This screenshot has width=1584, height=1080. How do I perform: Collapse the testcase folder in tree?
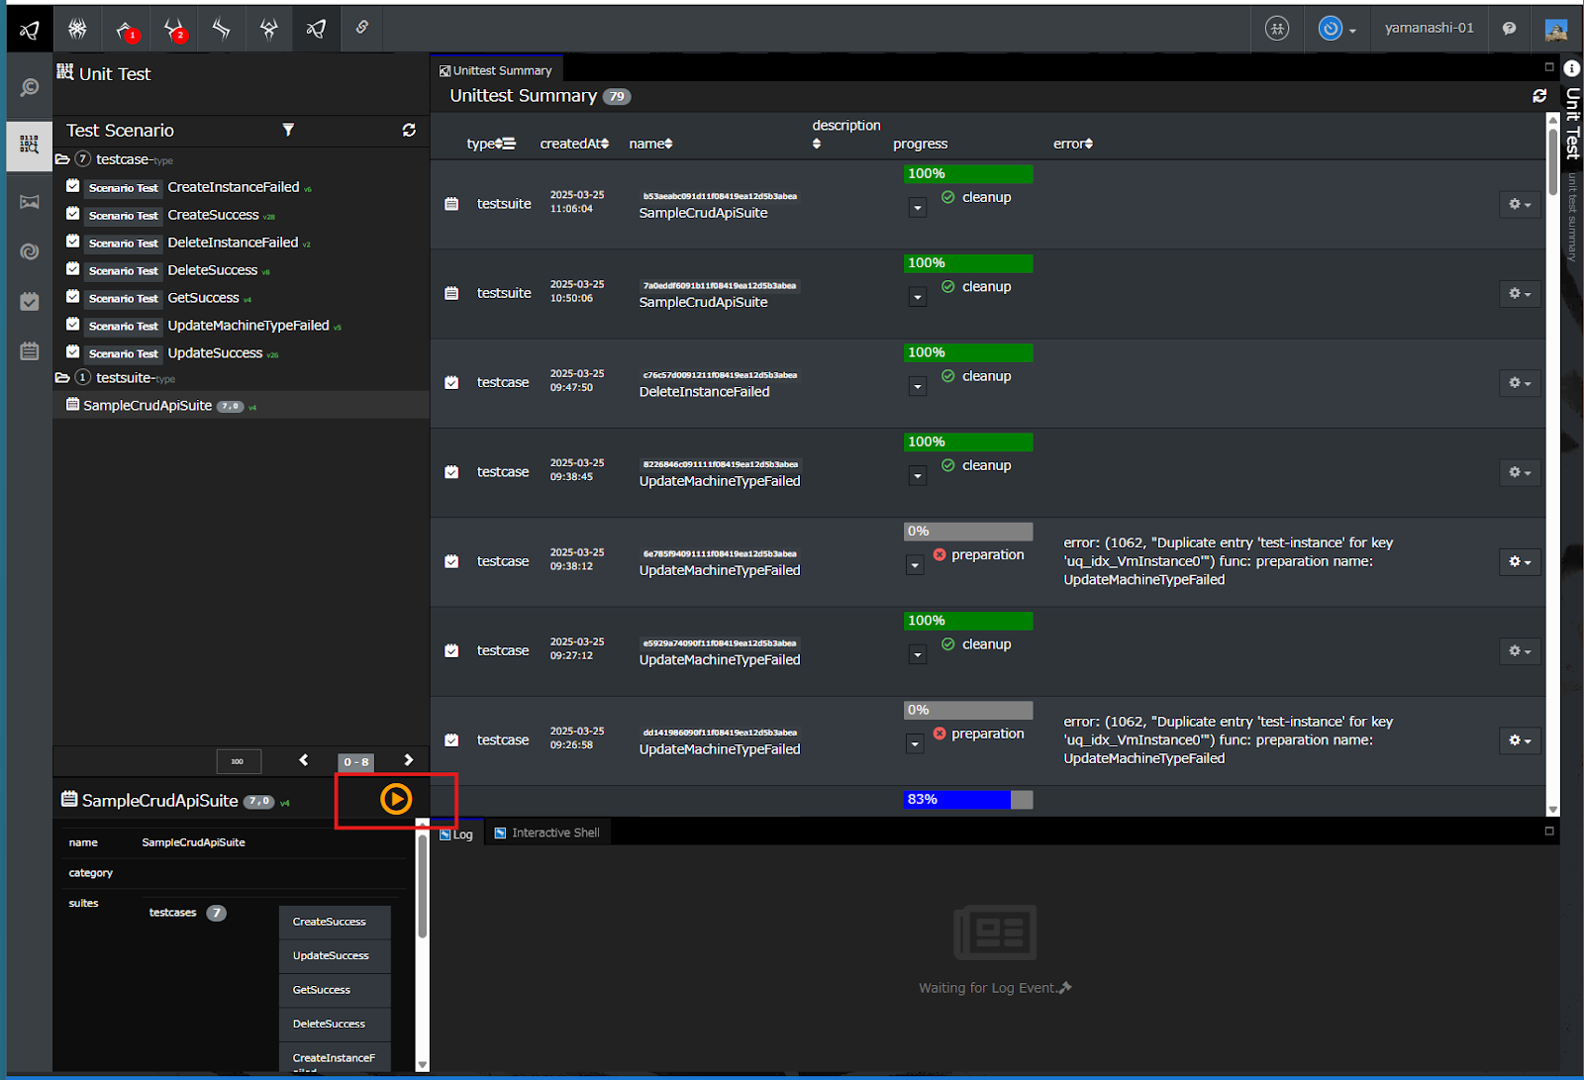(x=62, y=159)
